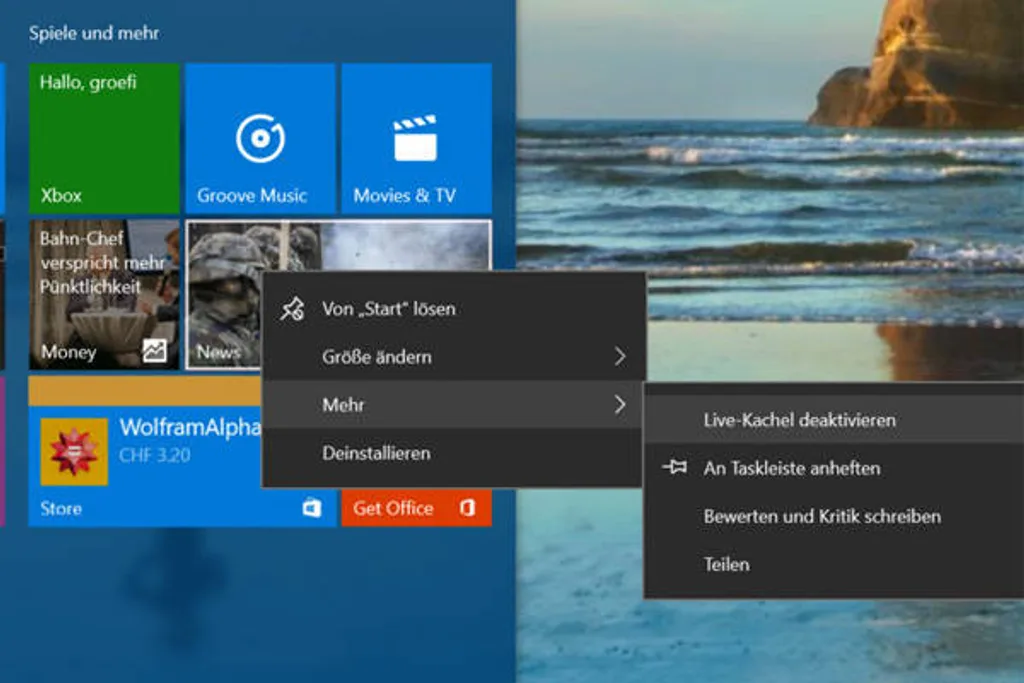Click the 'Spiele und mehr' group heading
This screenshot has width=1024, height=683.
93,33
